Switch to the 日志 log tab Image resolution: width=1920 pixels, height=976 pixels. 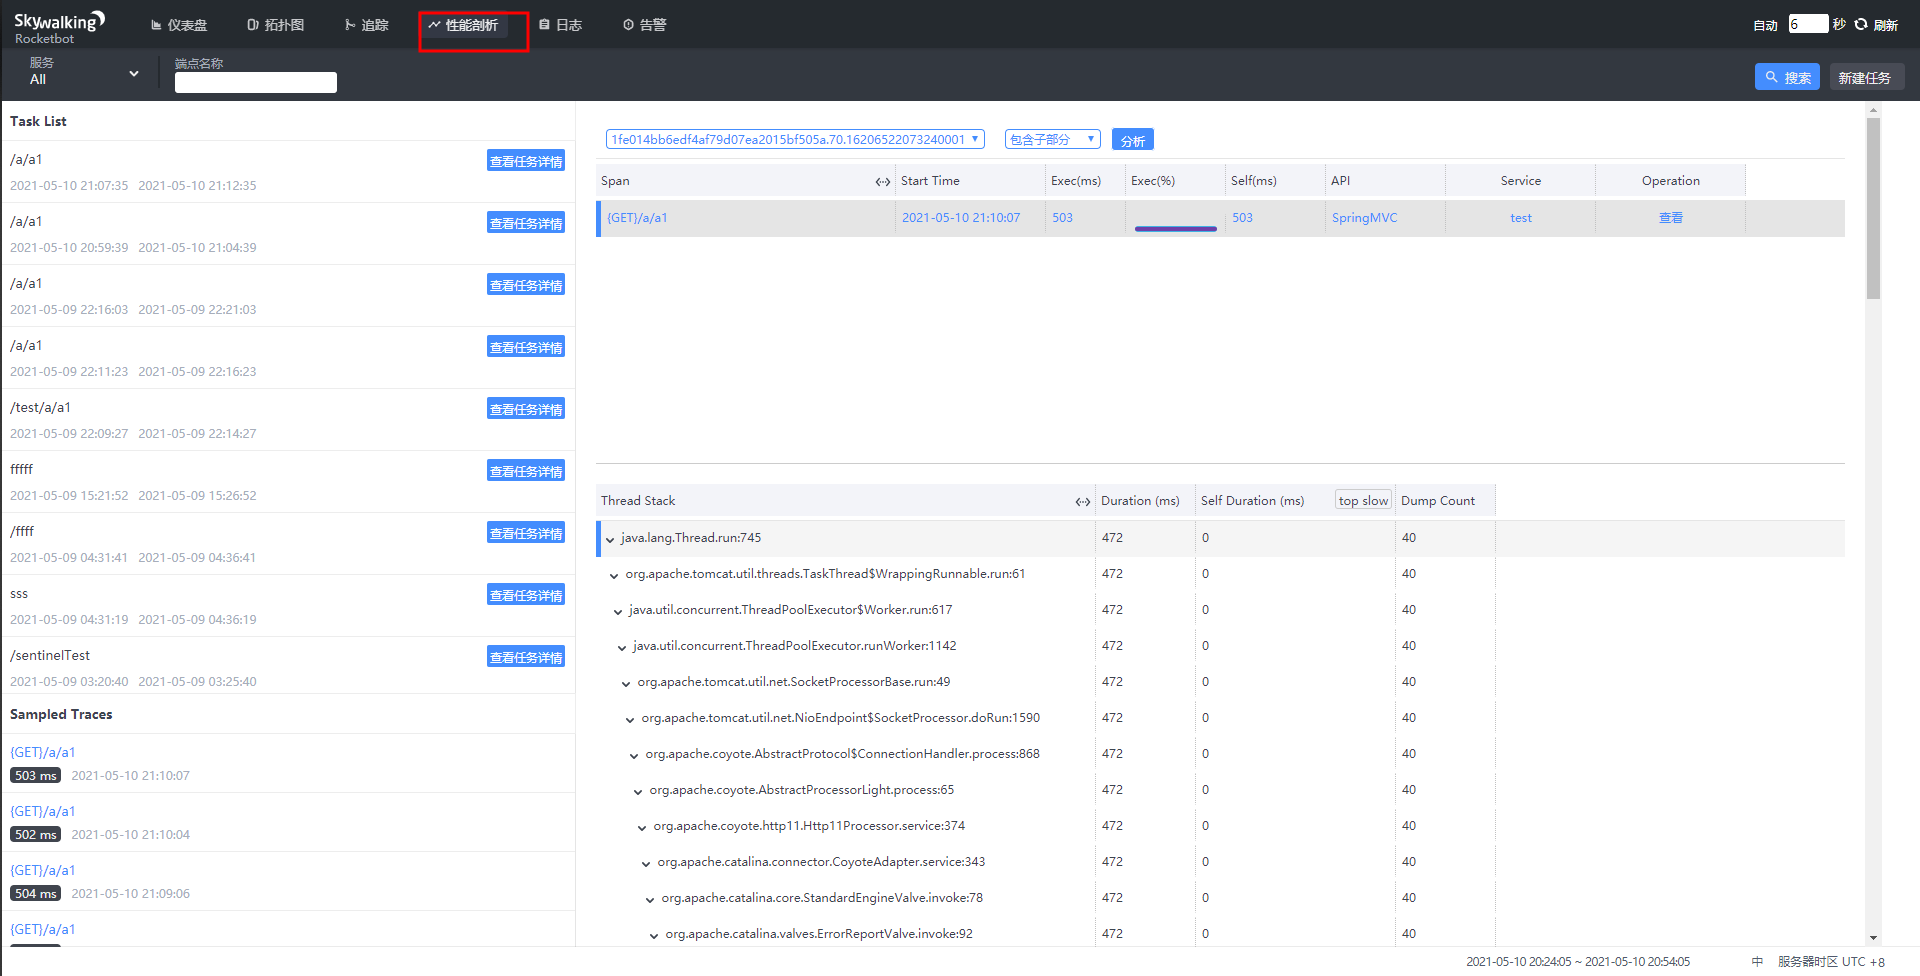560,25
